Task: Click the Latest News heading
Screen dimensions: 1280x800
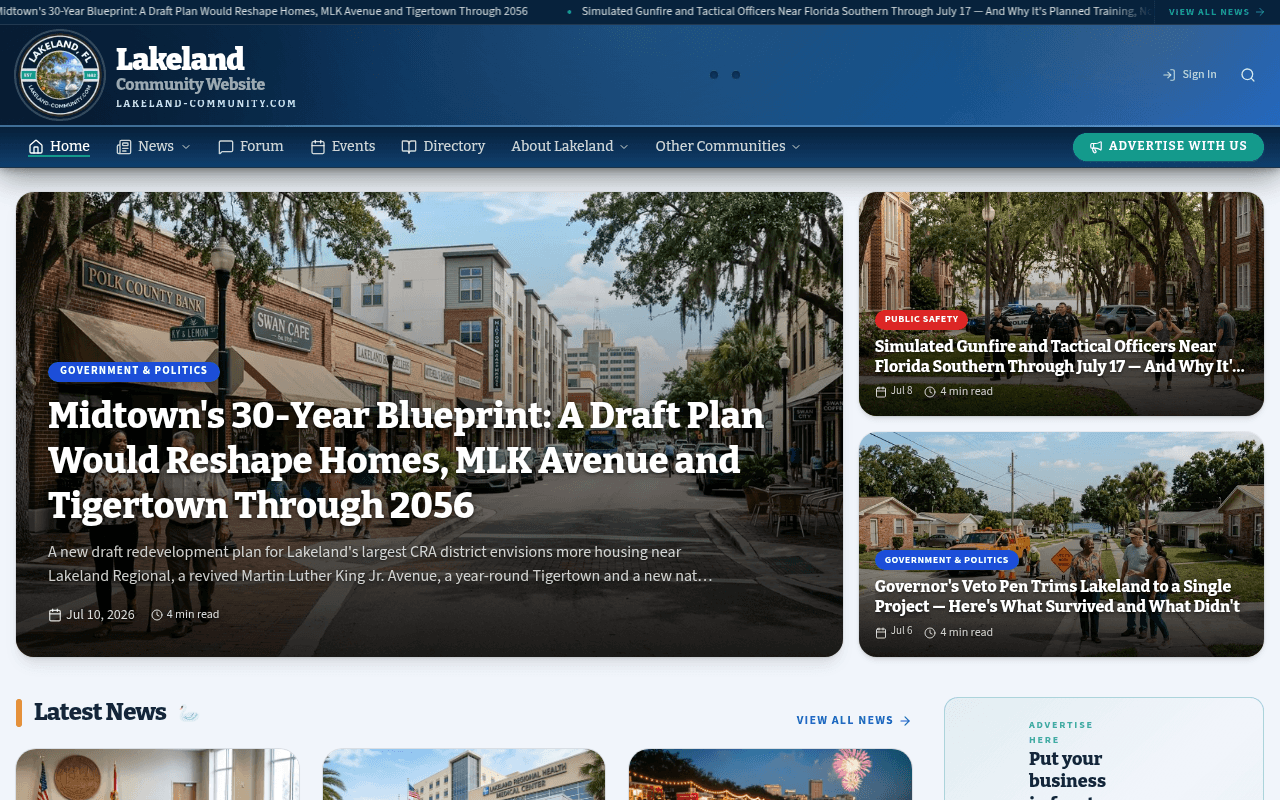Action: click(100, 712)
